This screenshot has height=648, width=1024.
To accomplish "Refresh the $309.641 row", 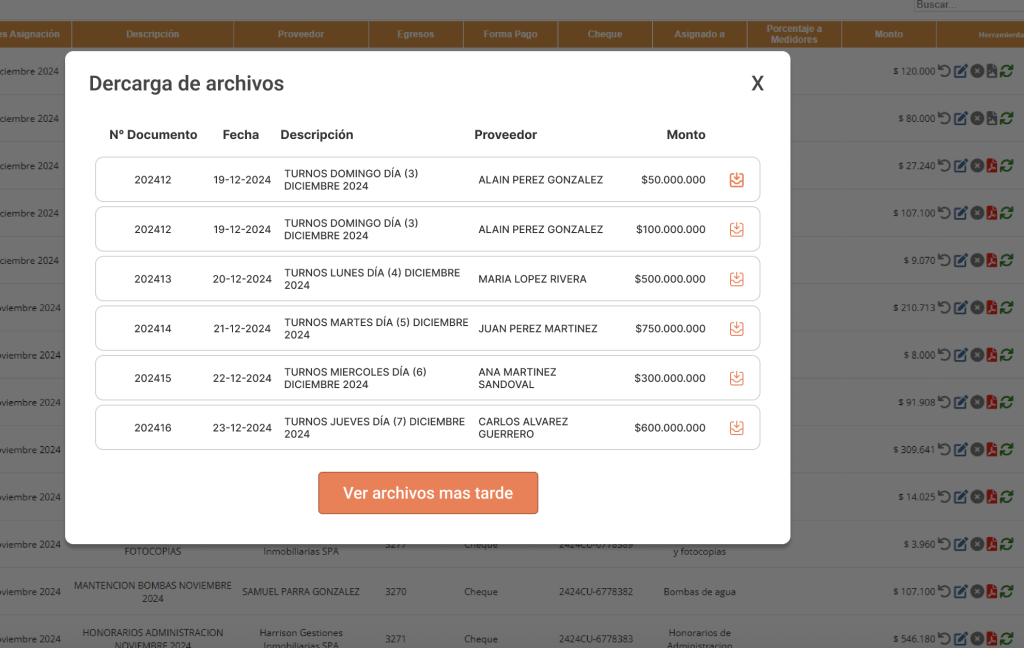I will point(1007,450).
